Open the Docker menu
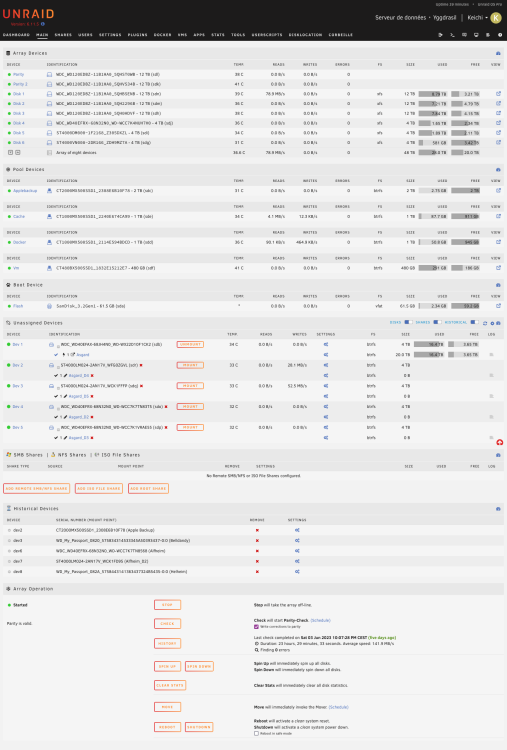The height and width of the screenshot is (750, 507). [162, 35]
